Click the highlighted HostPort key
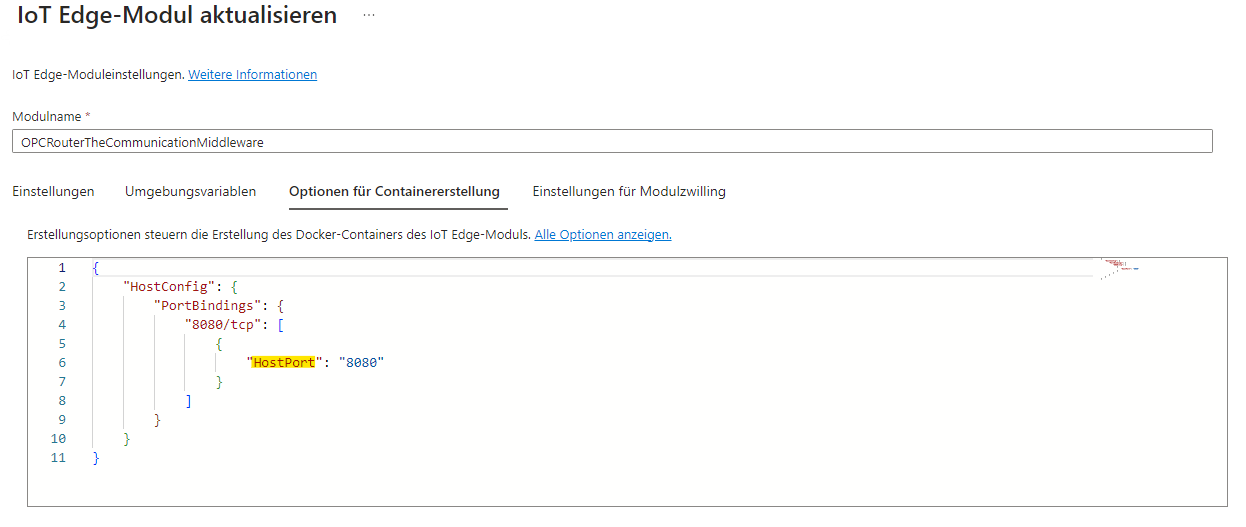Screen dimensions: 1246x527 [284, 363]
